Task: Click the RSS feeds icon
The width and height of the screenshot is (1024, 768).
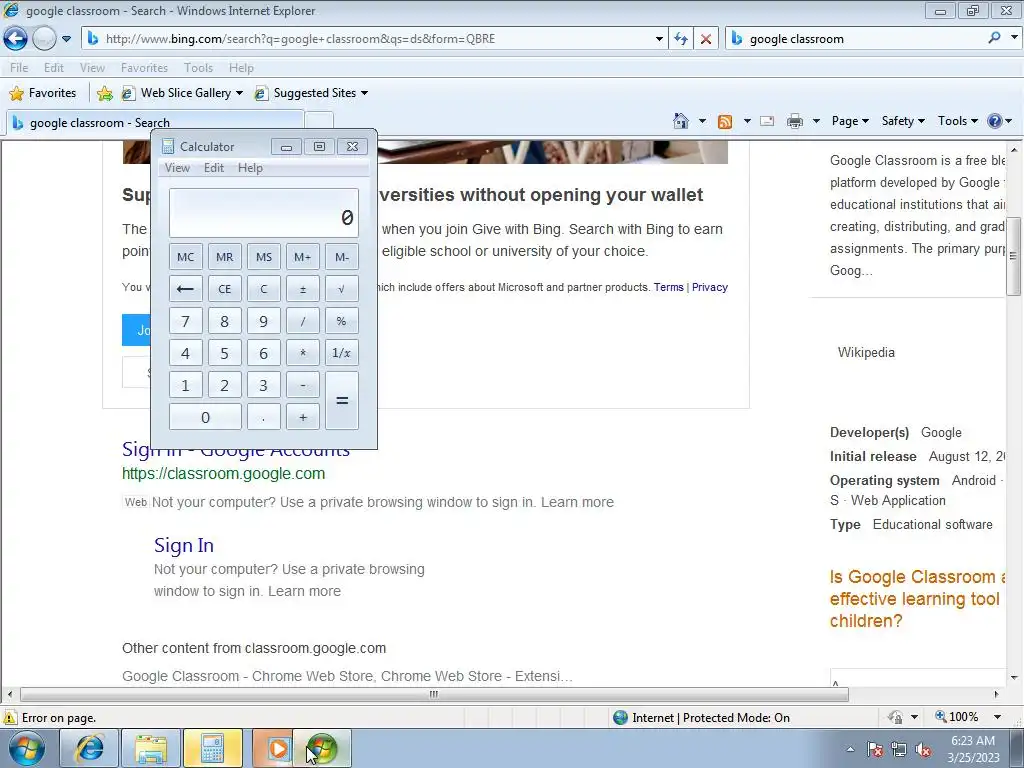Action: click(x=724, y=121)
